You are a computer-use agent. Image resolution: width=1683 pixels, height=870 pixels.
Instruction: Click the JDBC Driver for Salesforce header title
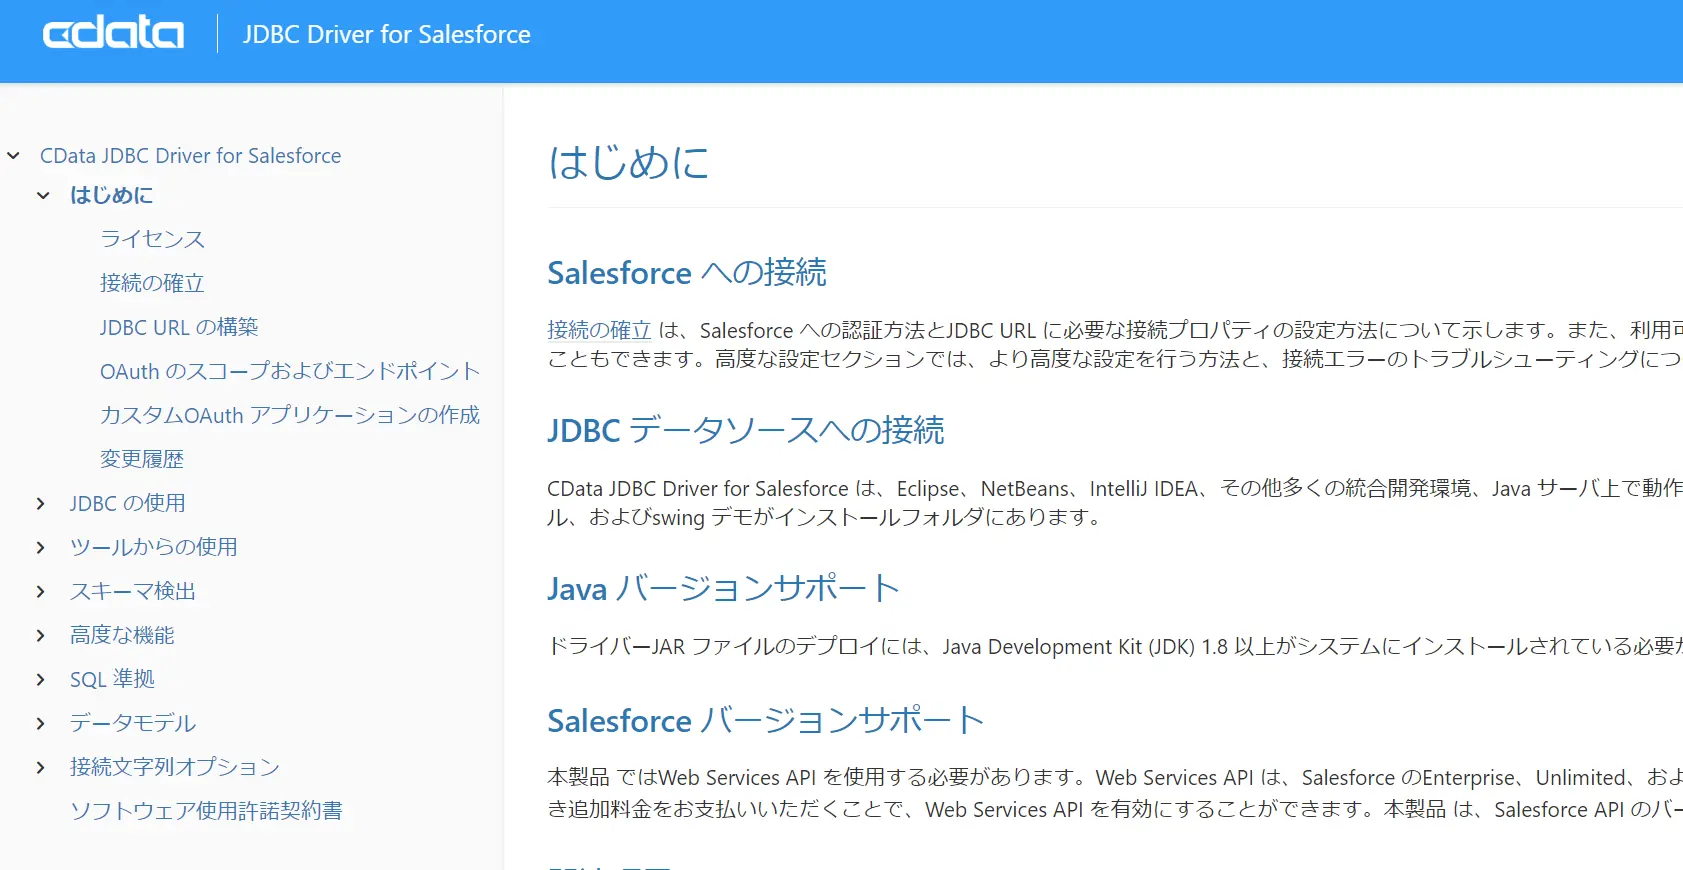pos(387,34)
